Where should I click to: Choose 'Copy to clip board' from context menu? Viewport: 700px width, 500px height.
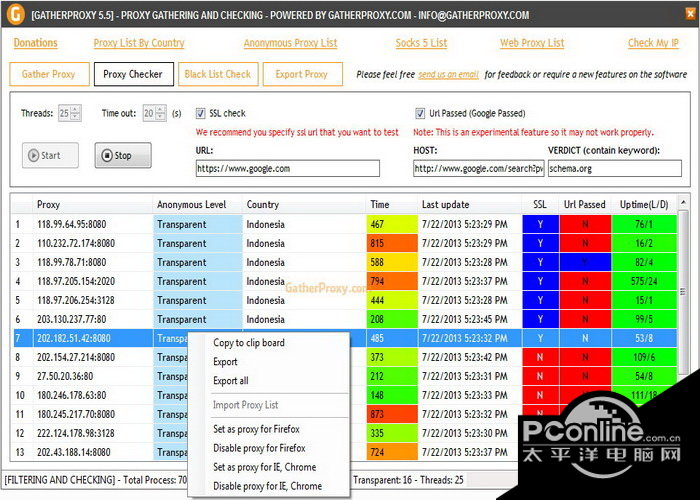(249, 343)
